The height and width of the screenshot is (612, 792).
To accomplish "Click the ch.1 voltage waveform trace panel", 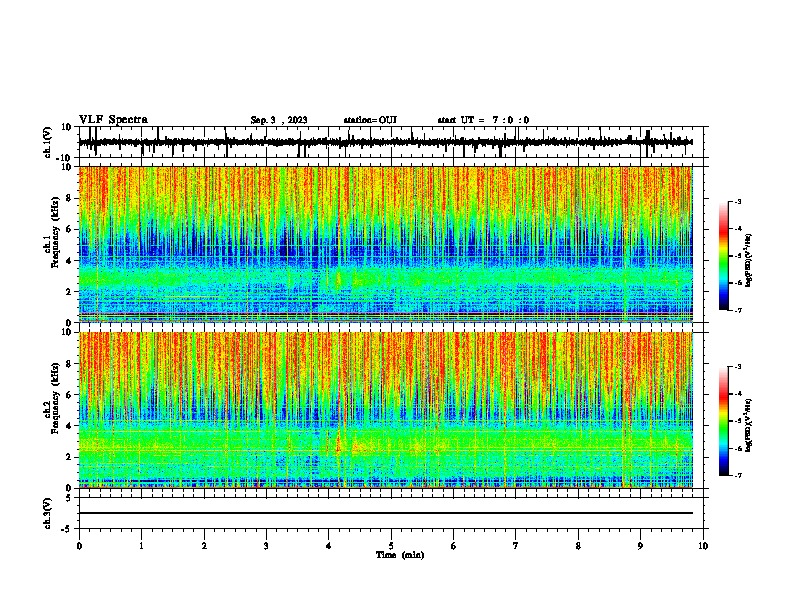I will [x=391, y=142].
